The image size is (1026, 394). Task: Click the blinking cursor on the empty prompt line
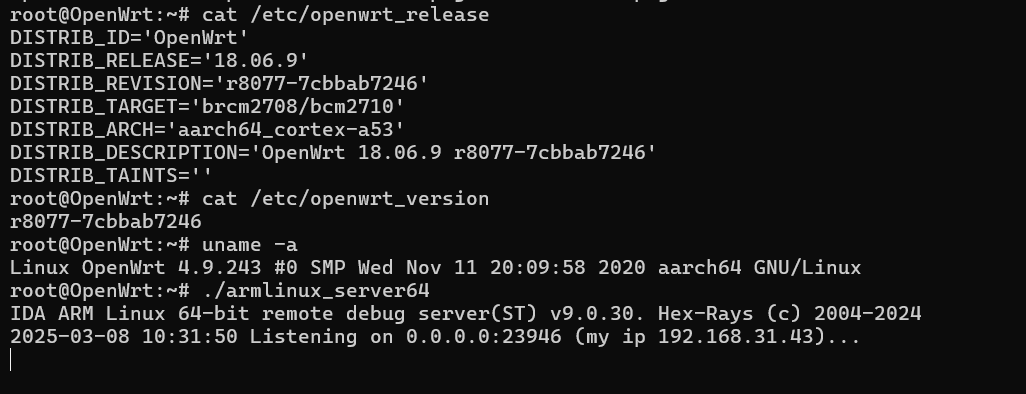click(x=11, y=359)
